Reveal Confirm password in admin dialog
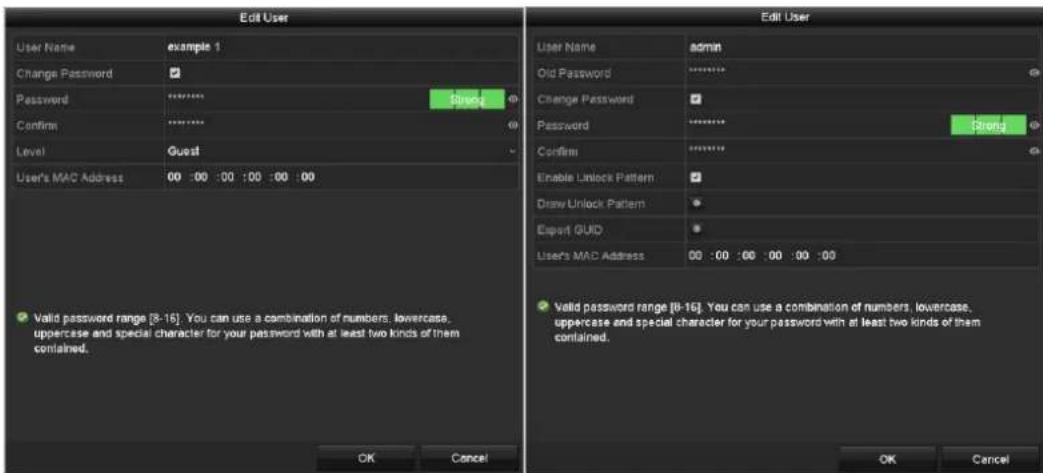The height and width of the screenshot is (473, 1043). [1034, 151]
